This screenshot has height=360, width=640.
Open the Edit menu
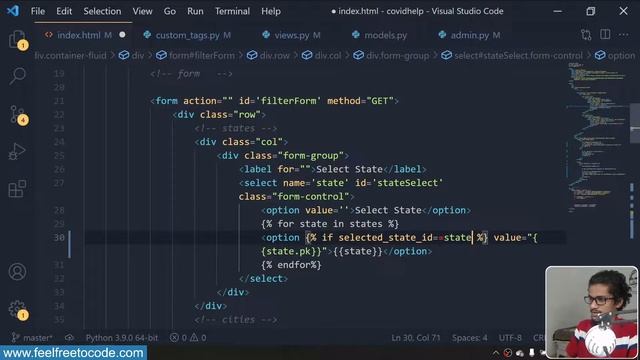pyautogui.click(x=64, y=11)
